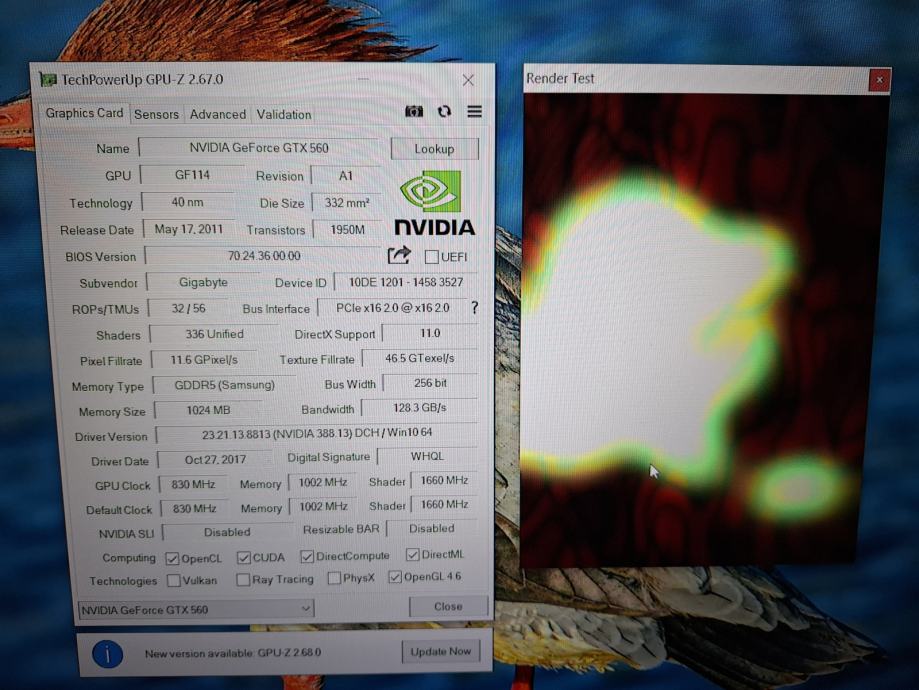Select the Graphics Card tab

(x=84, y=113)
